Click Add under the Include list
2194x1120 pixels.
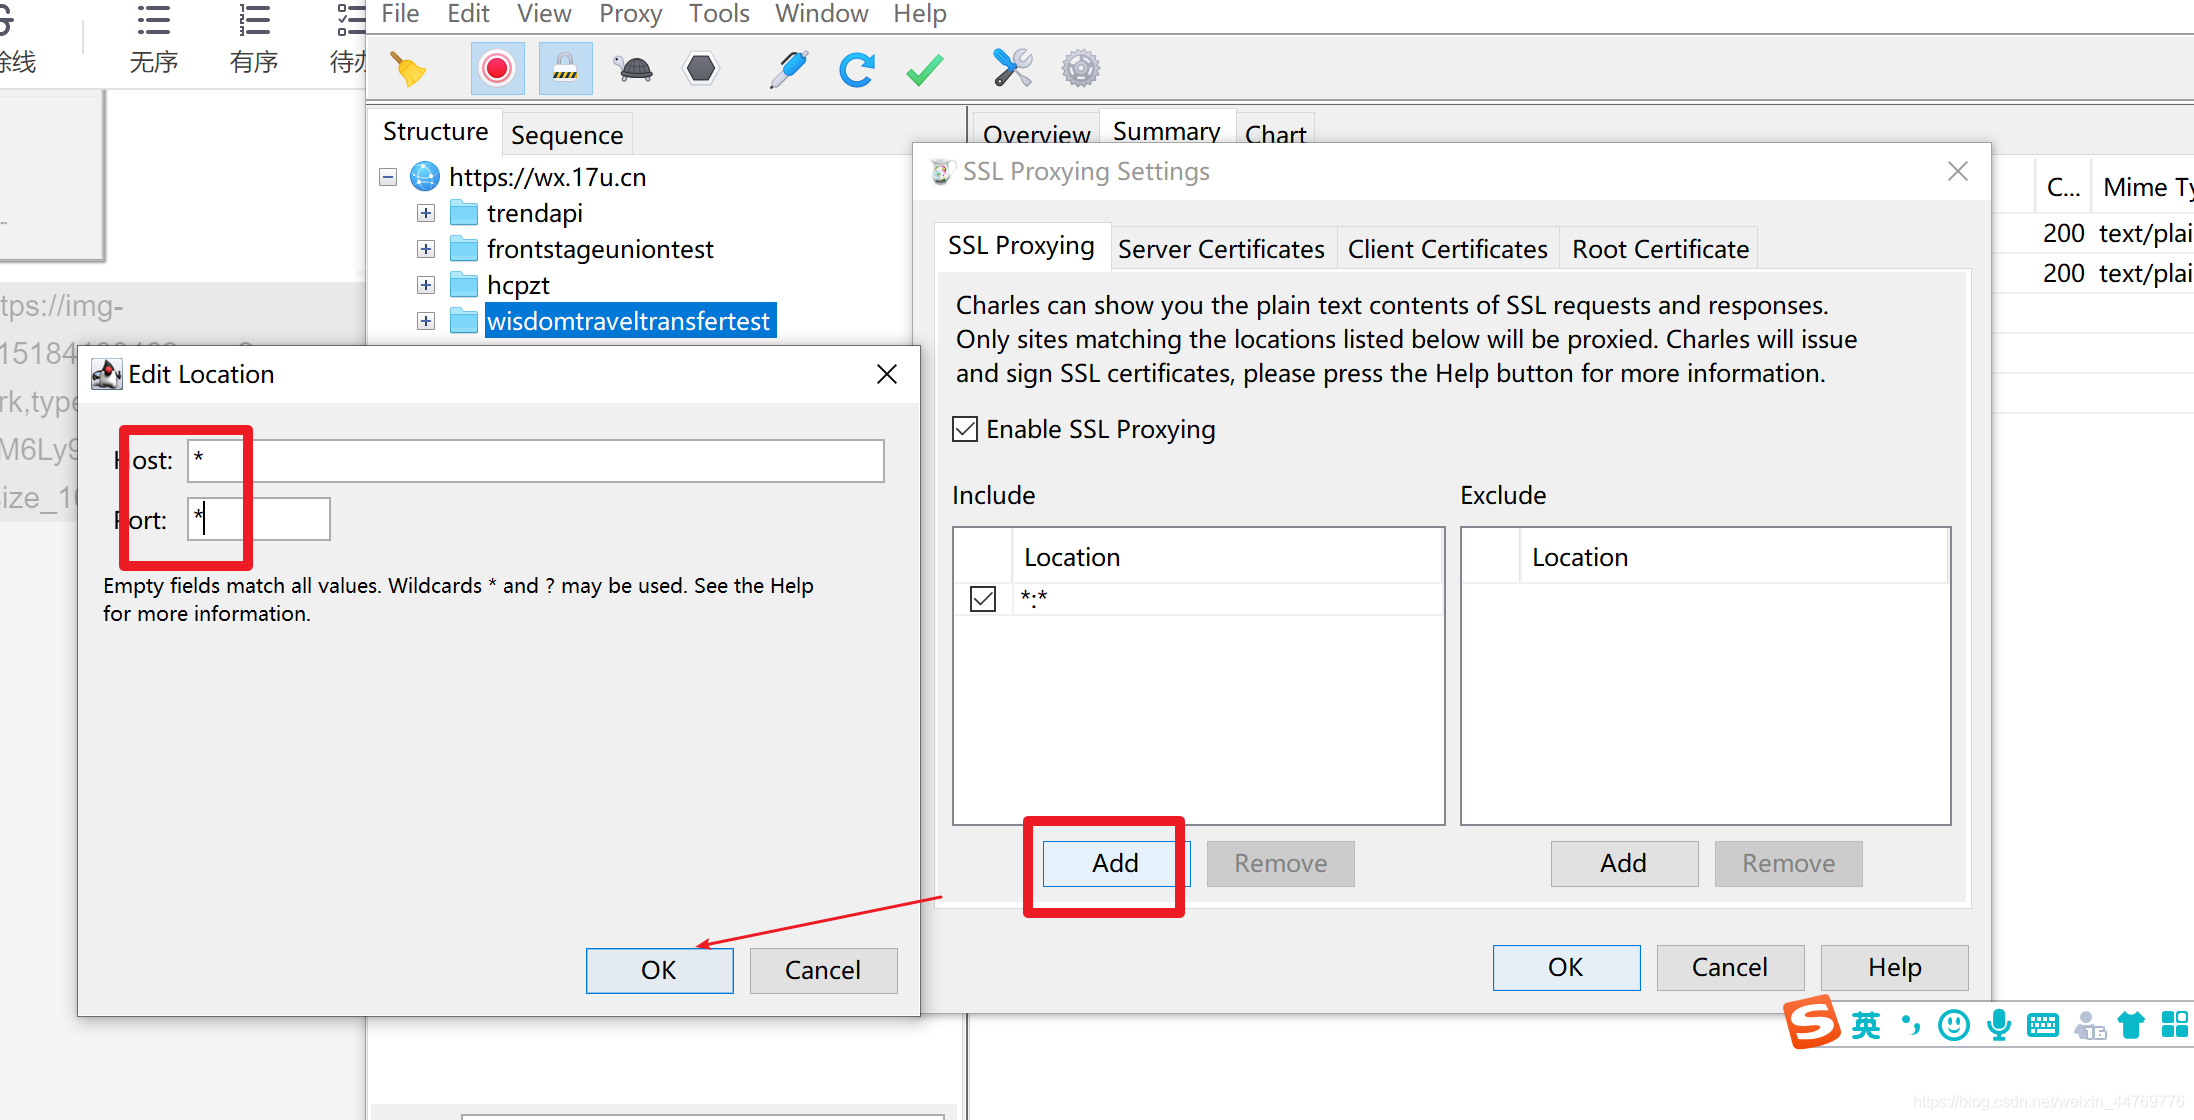pyautogui.click(x=1115, y=863)
